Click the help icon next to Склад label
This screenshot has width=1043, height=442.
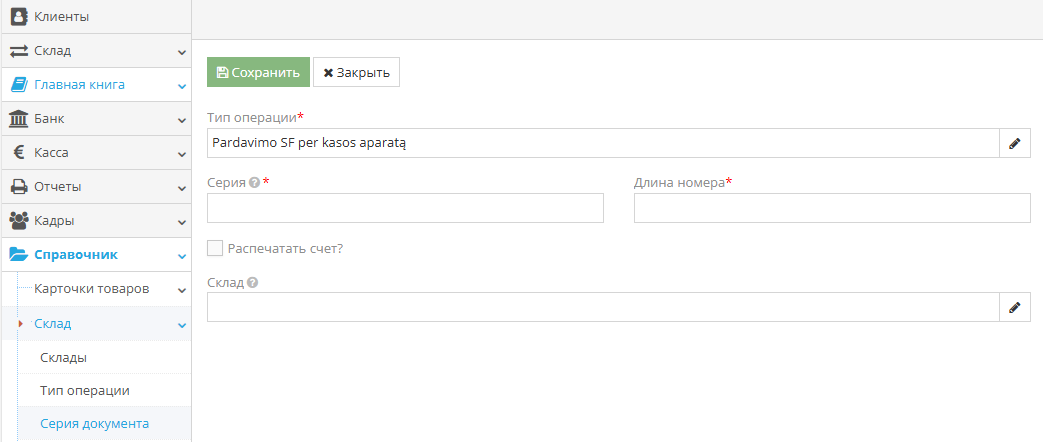click(252, 283)
